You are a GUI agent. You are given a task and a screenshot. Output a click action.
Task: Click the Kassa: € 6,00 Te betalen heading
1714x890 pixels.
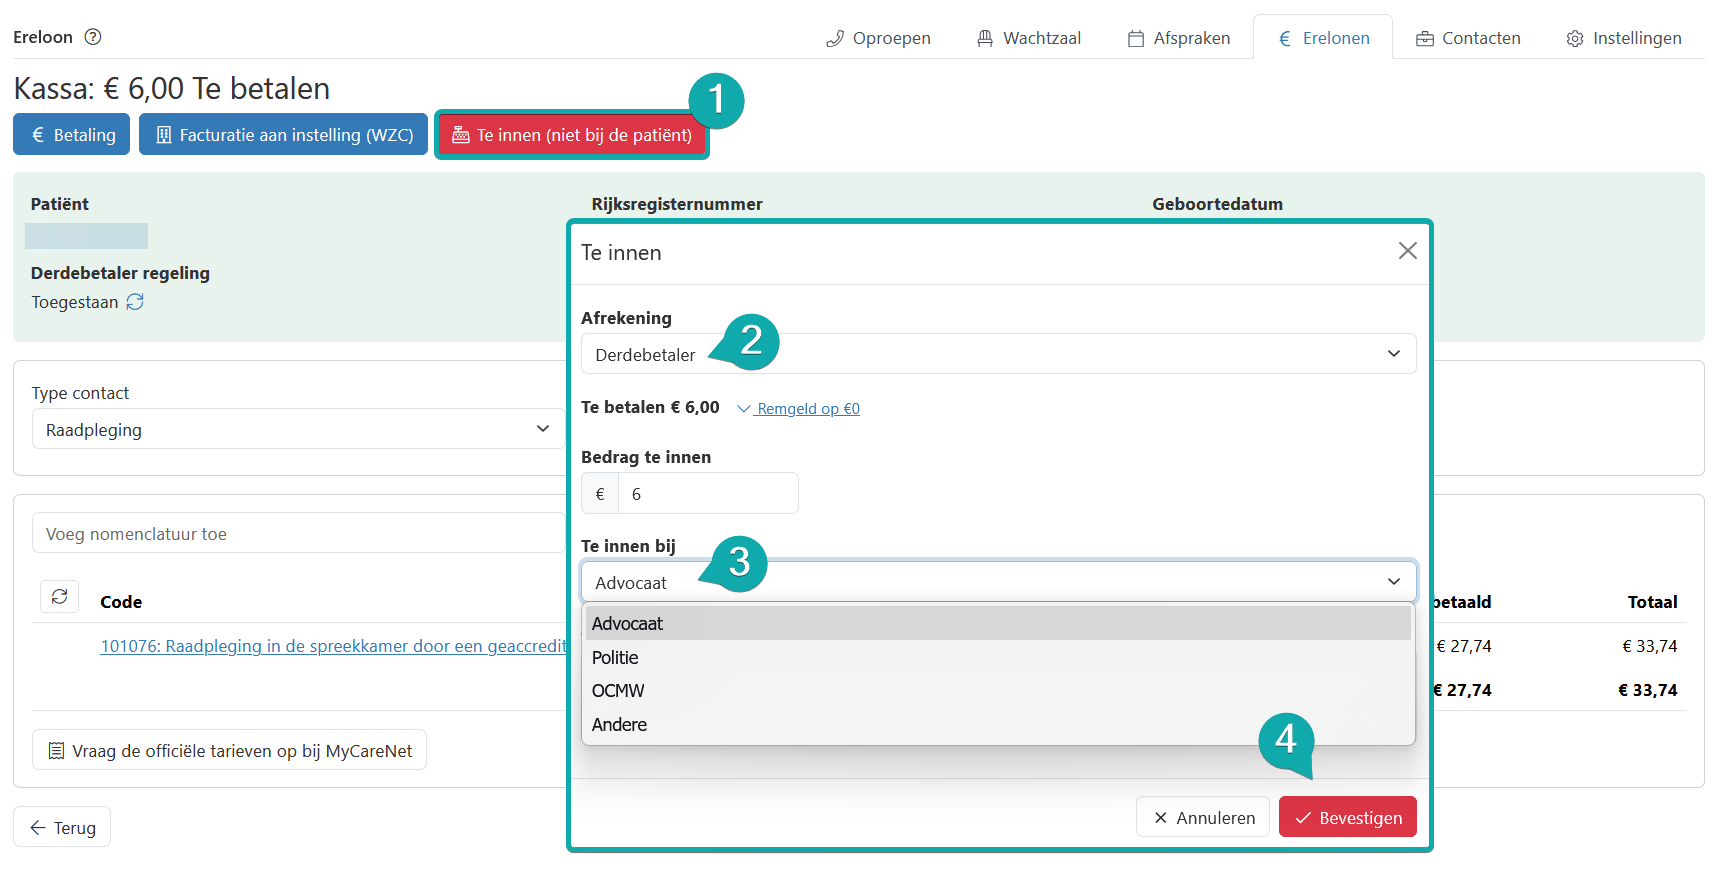[172, 88]
